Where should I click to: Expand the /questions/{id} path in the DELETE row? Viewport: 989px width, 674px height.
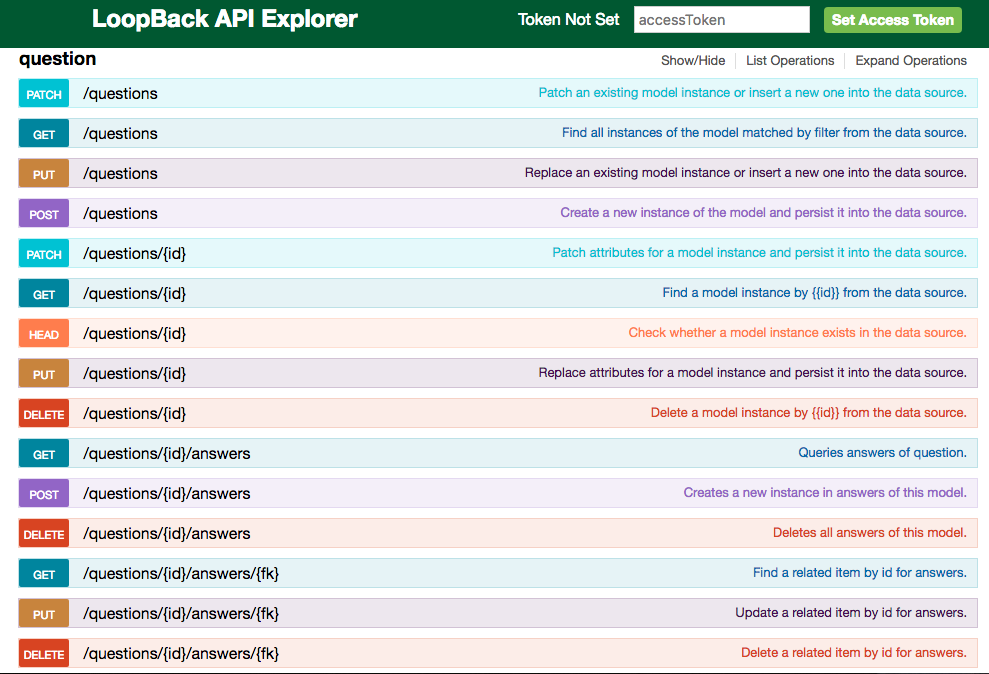pyautogui.click(x=134, y=414)
